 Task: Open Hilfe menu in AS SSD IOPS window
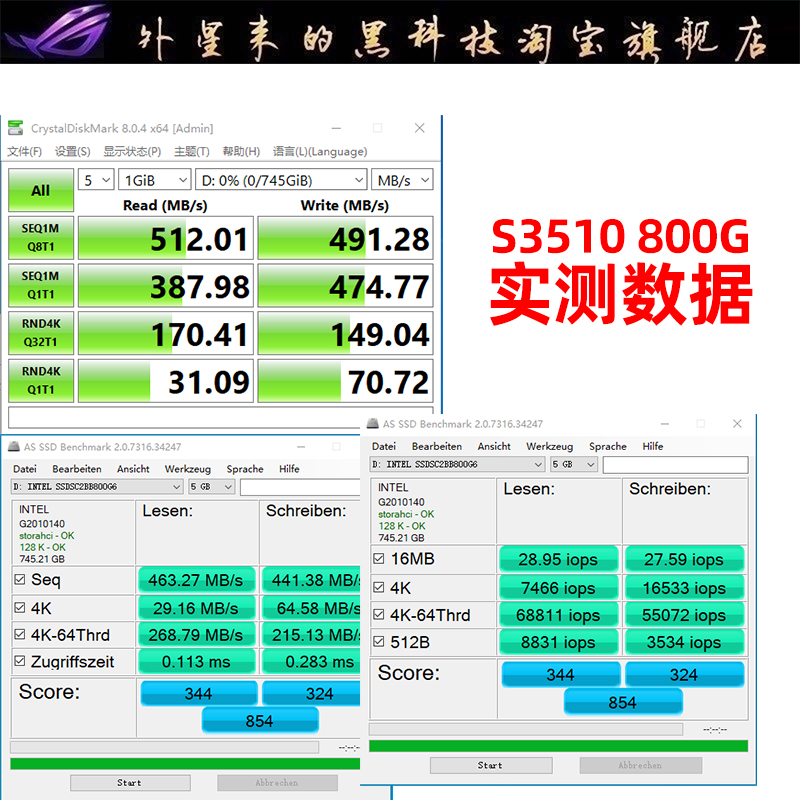[x=653, y=446]
